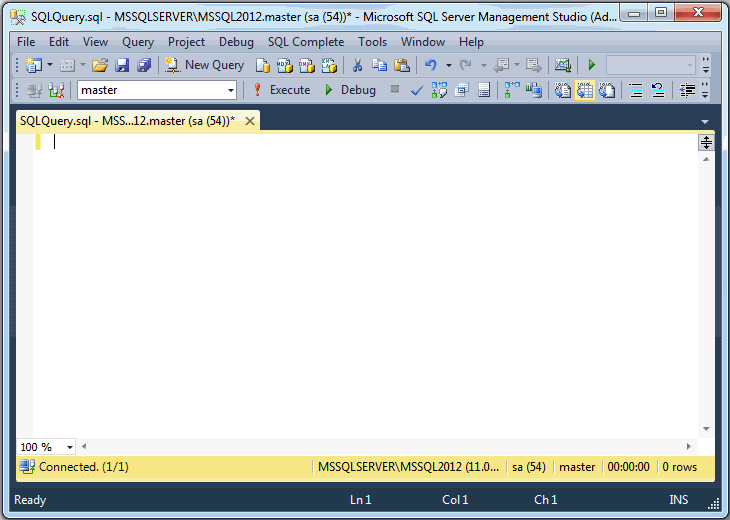730x520 pixels.
Task: Toggle Results to Grid option
Action: click(585, 90)
